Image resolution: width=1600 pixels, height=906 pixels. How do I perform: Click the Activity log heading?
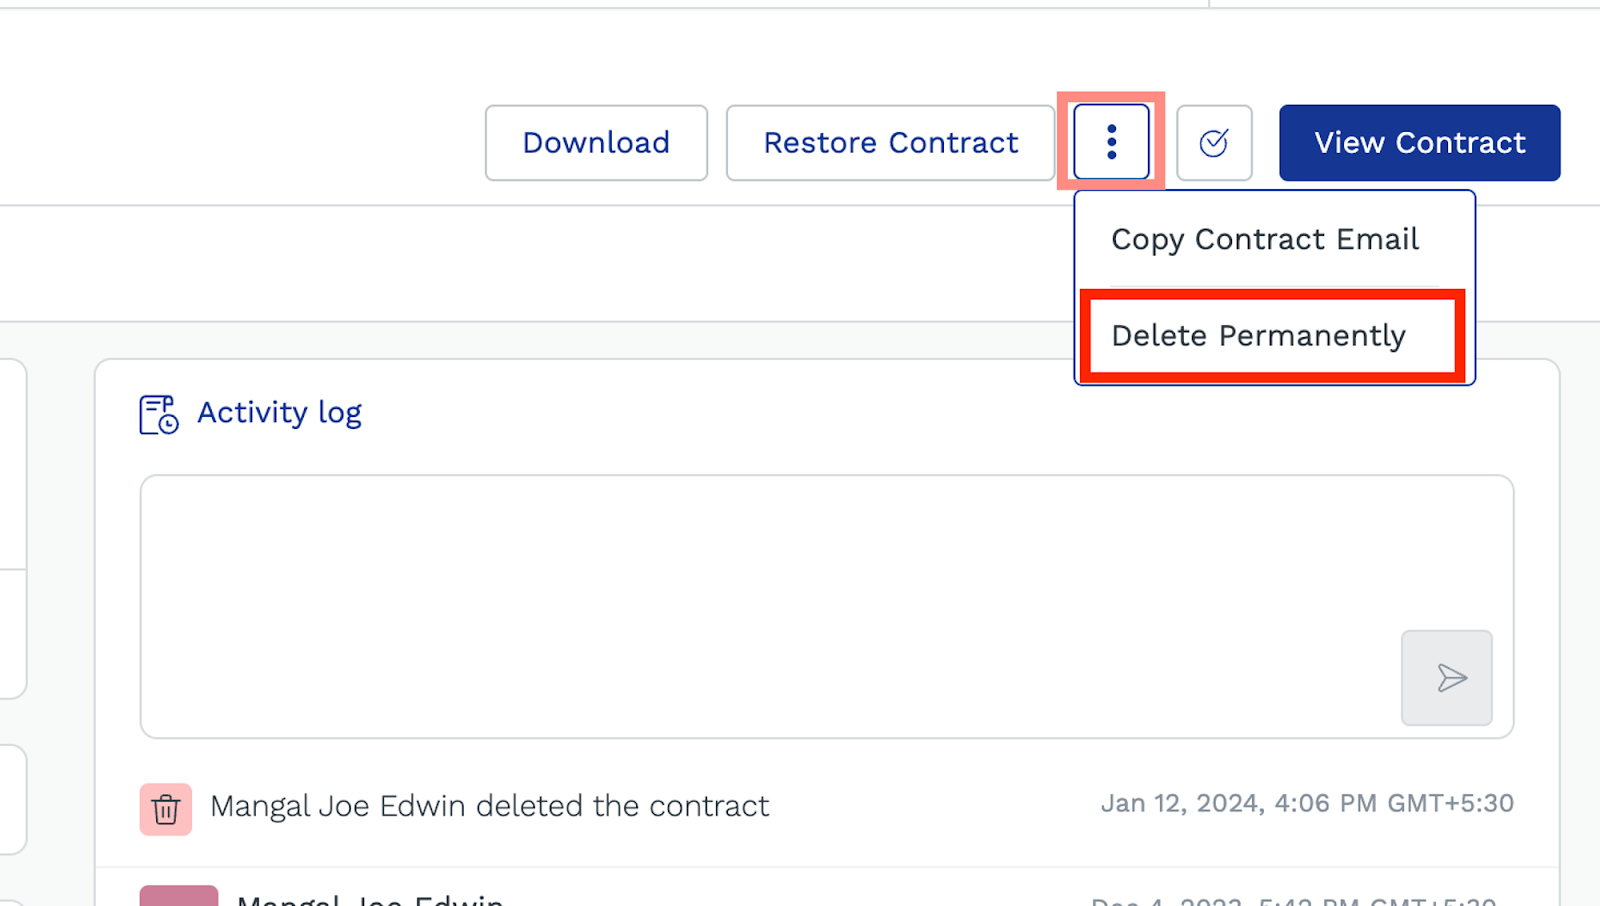coord(279,413)
